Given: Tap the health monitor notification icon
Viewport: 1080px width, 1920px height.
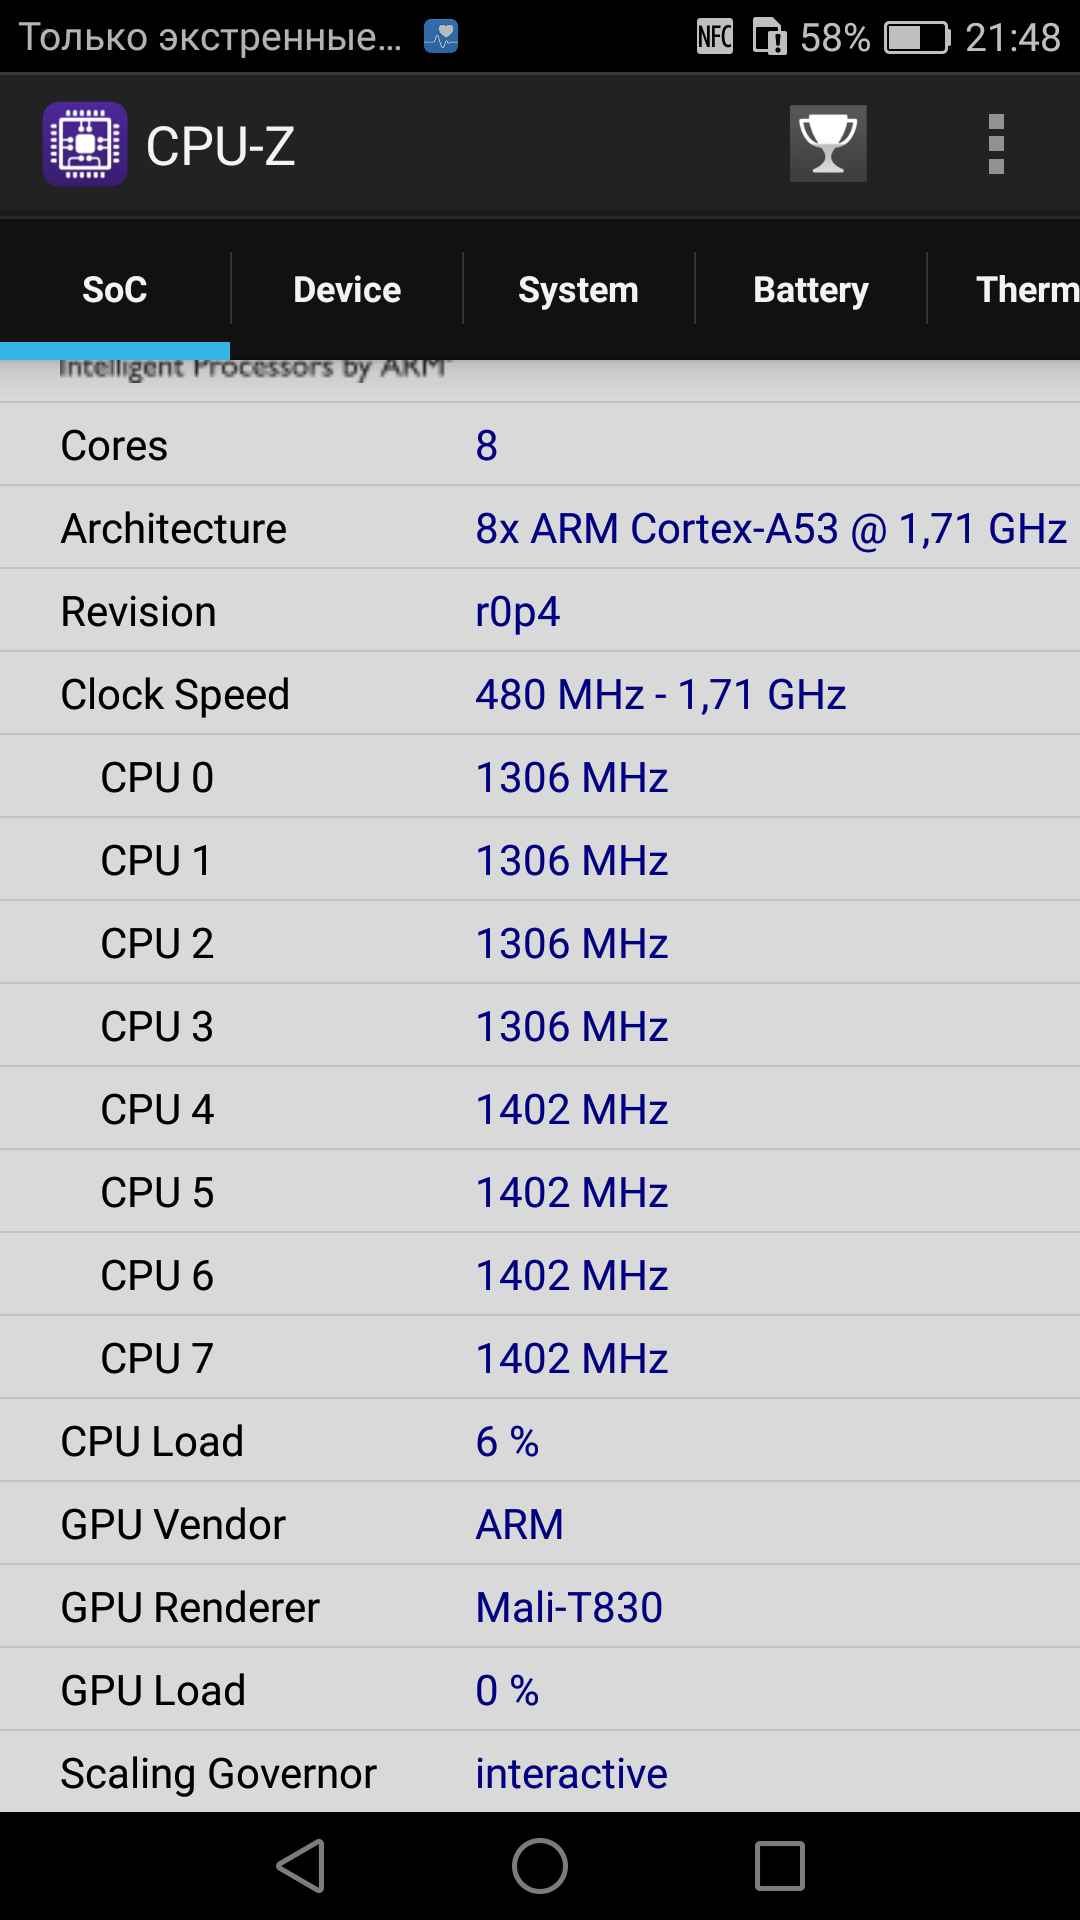Looking at the screenshot, I should pyautogui.click(x=441, y=37).
